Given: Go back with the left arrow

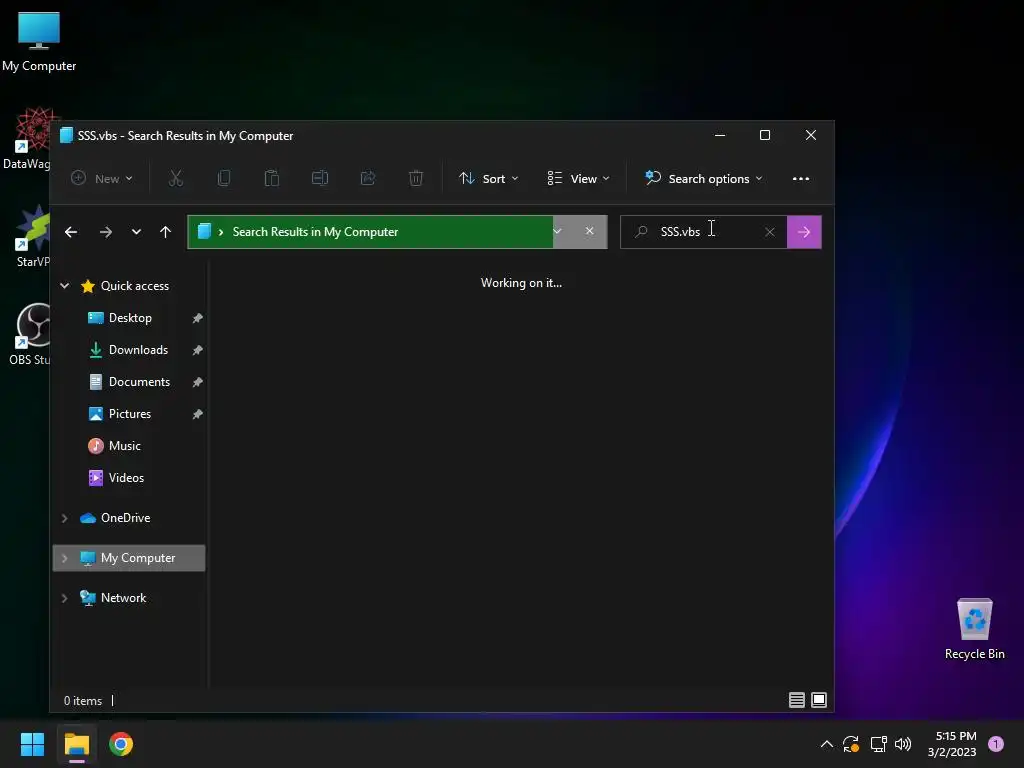Looking at the screenshot, I should 71,232.
